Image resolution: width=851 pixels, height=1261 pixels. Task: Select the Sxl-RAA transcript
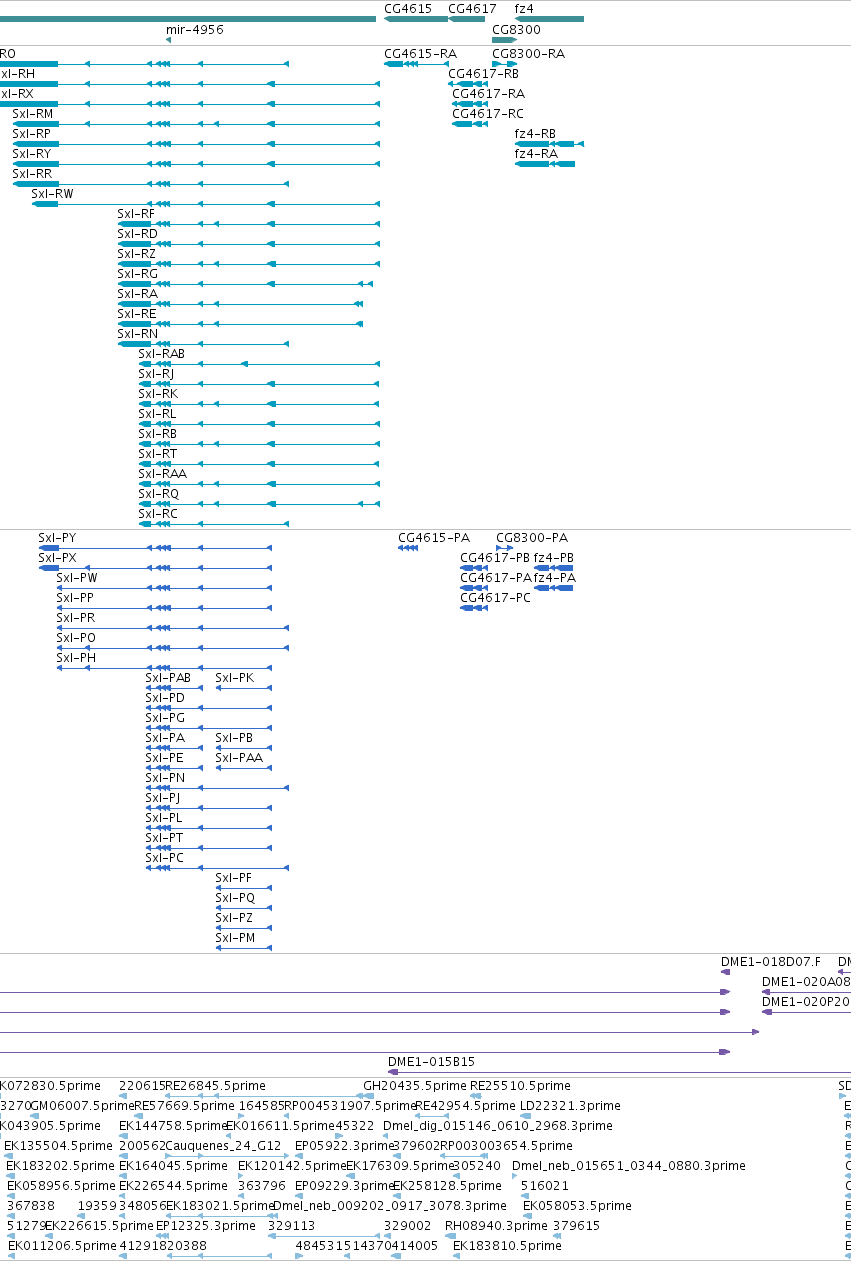(x=162, y=474)
